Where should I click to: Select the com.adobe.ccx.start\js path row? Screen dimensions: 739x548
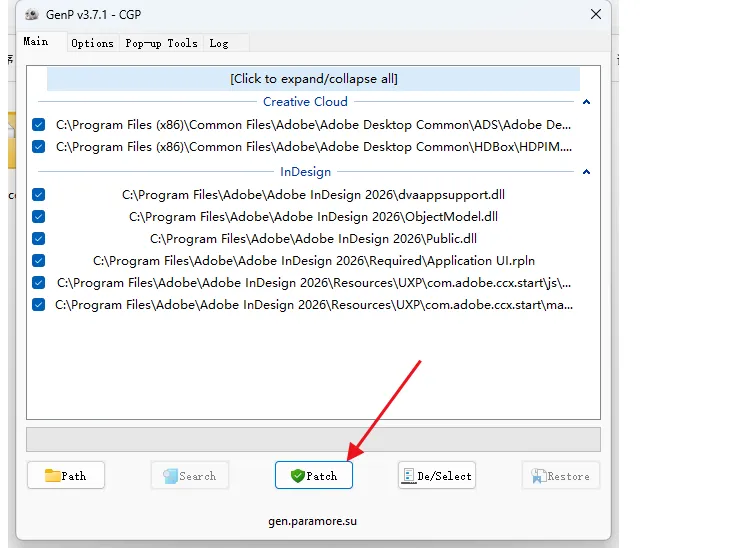point(314,283)
